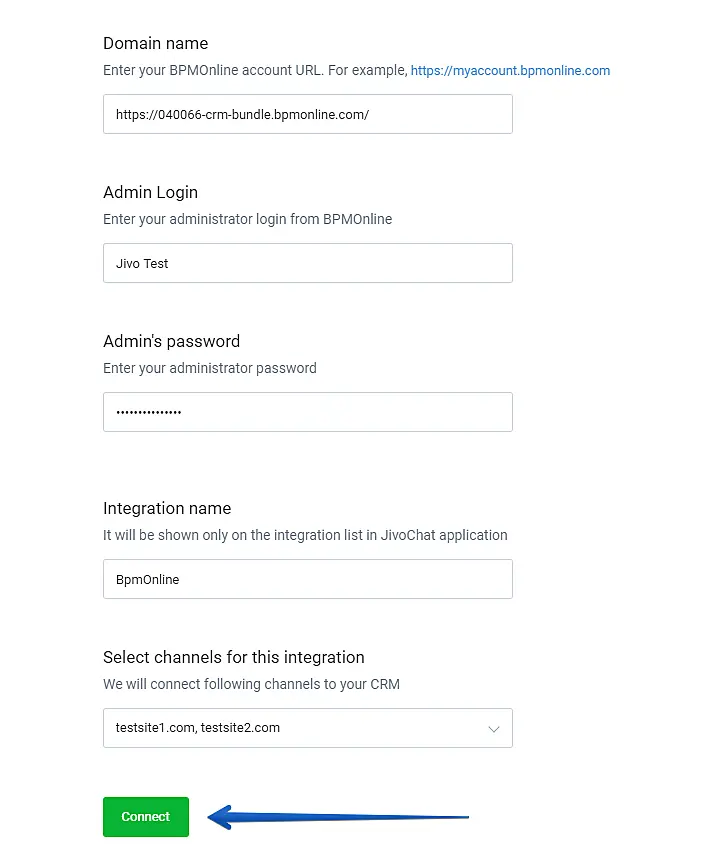Click the "Admin Login" heading label
The height and width of the screenshot is (868, 718).
[150, 192]
